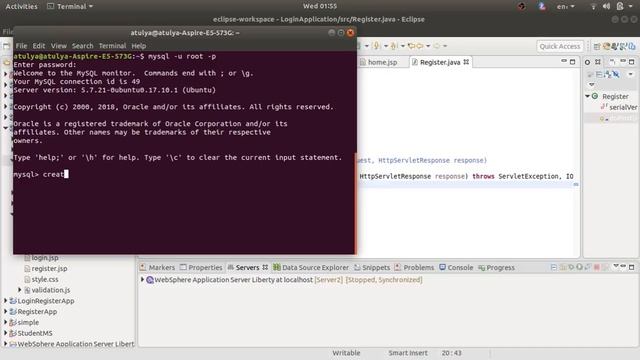Minimize the Servers bottom panel

pos(623,267)
